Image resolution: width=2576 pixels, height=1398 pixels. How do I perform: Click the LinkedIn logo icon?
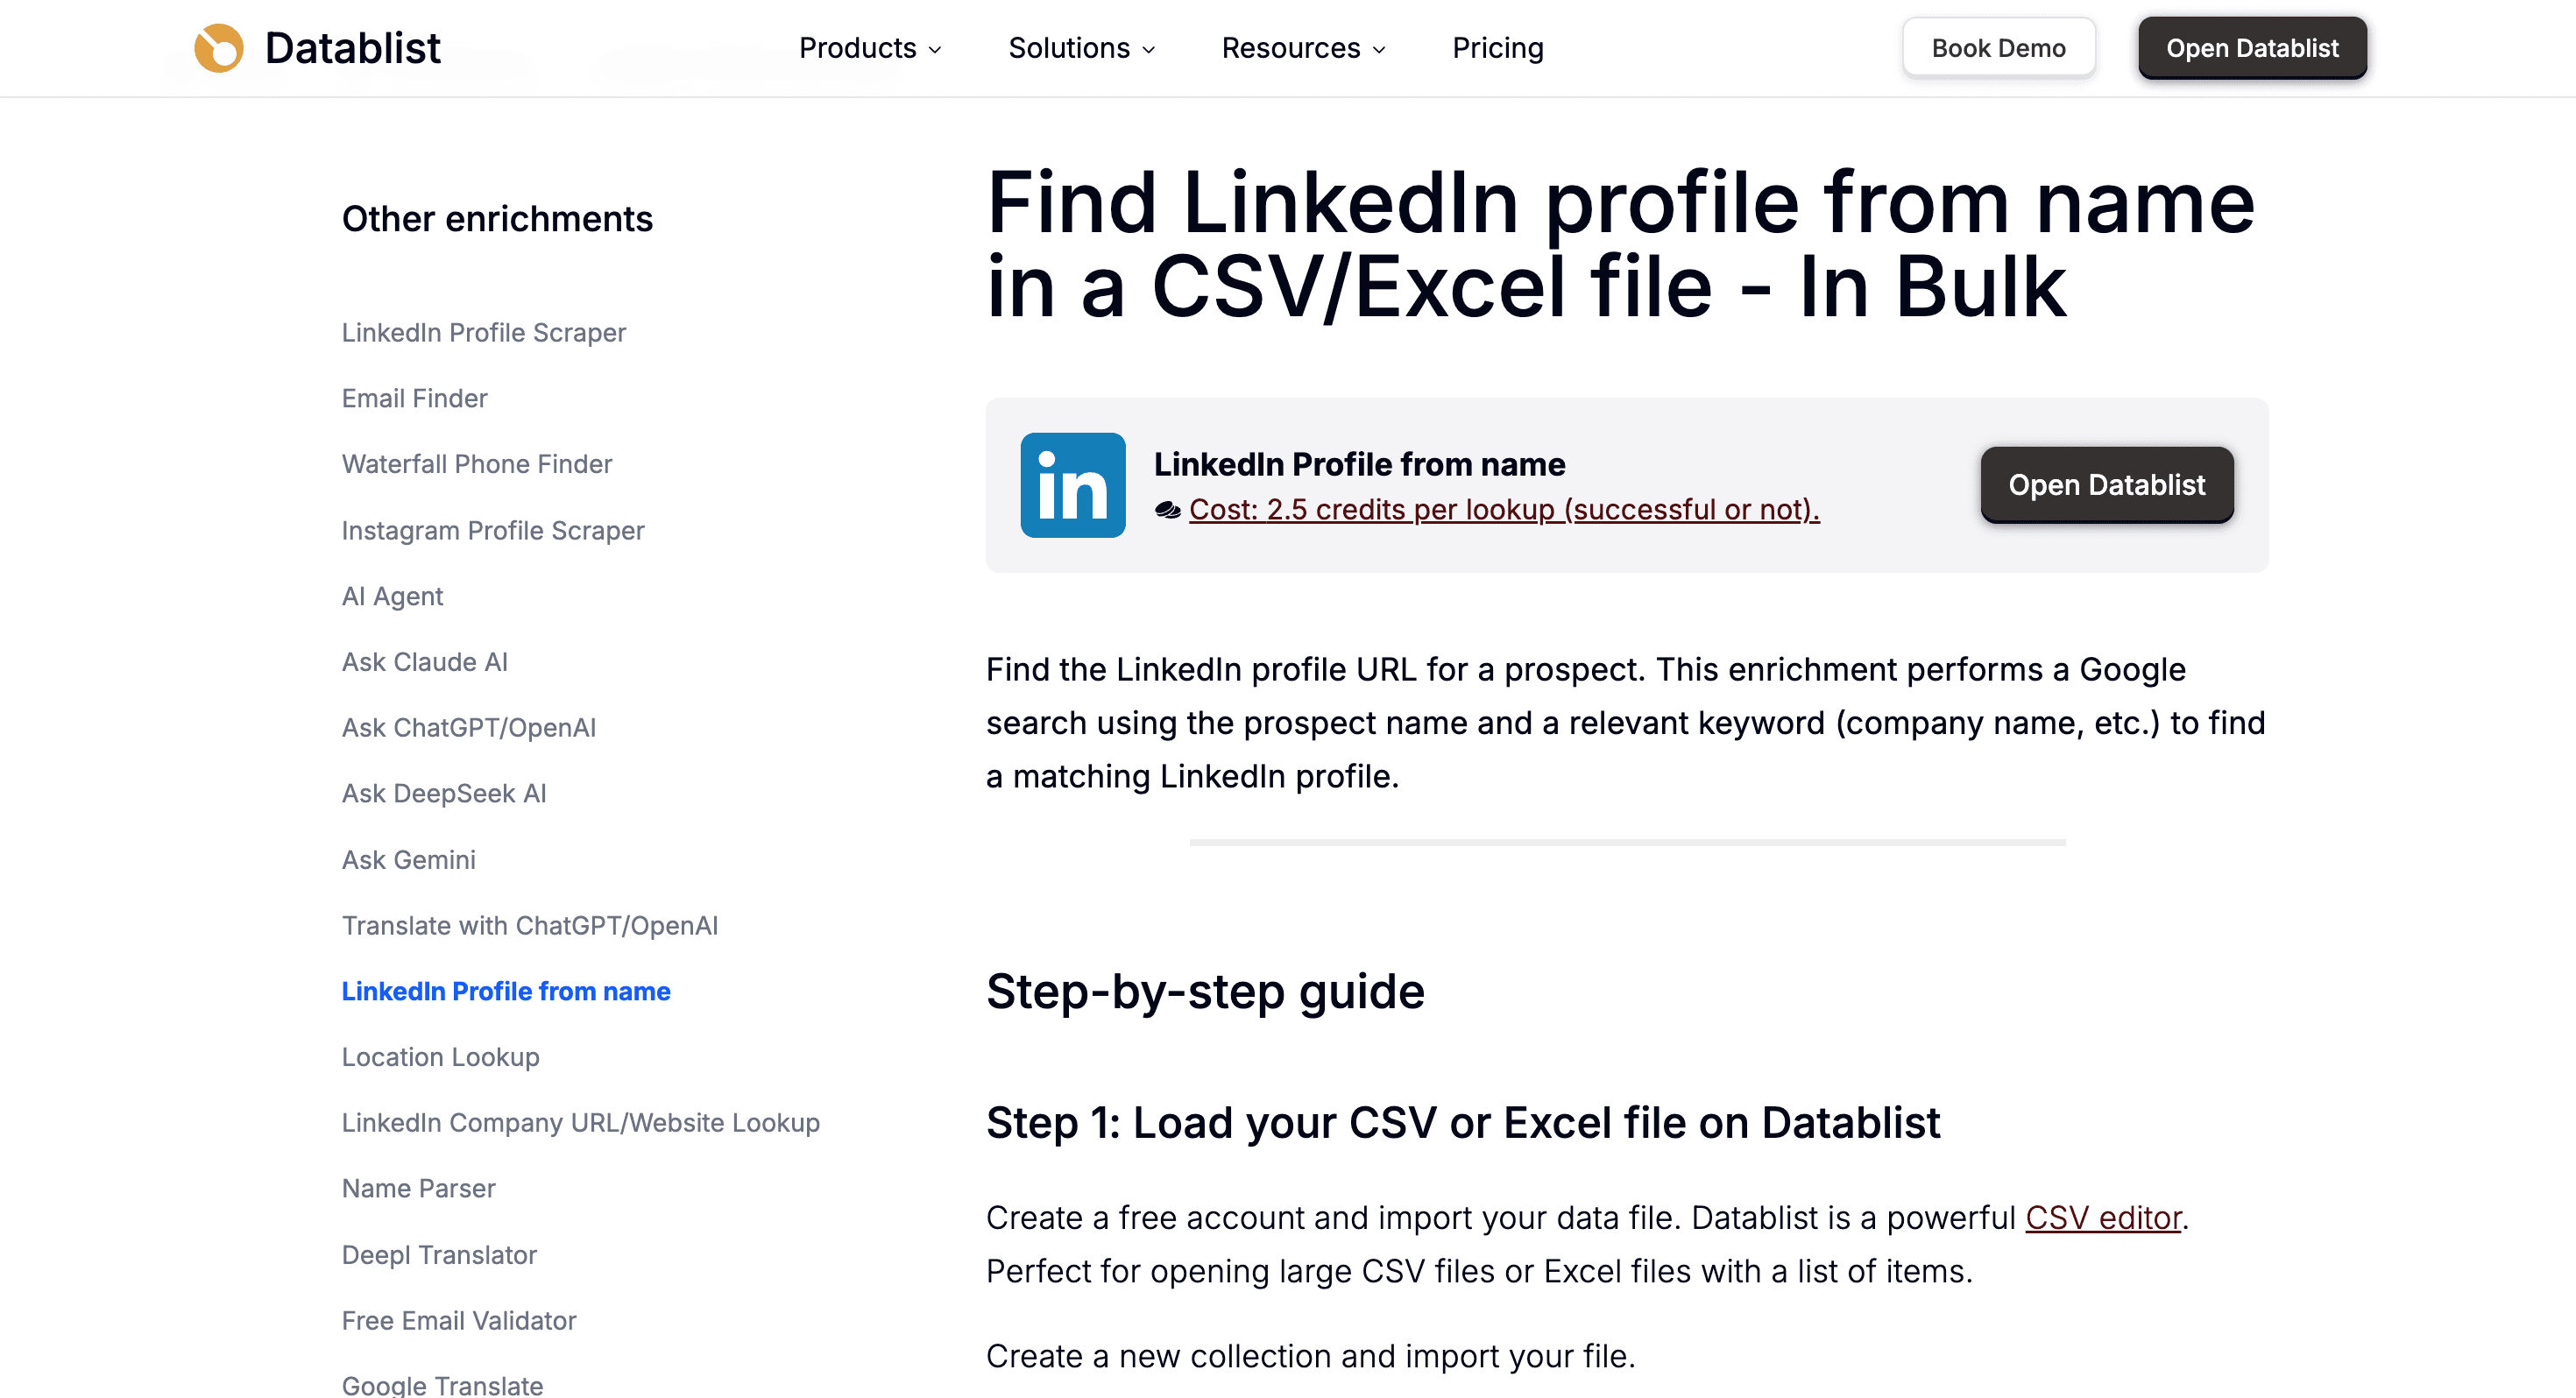[x=1072, y=485]
